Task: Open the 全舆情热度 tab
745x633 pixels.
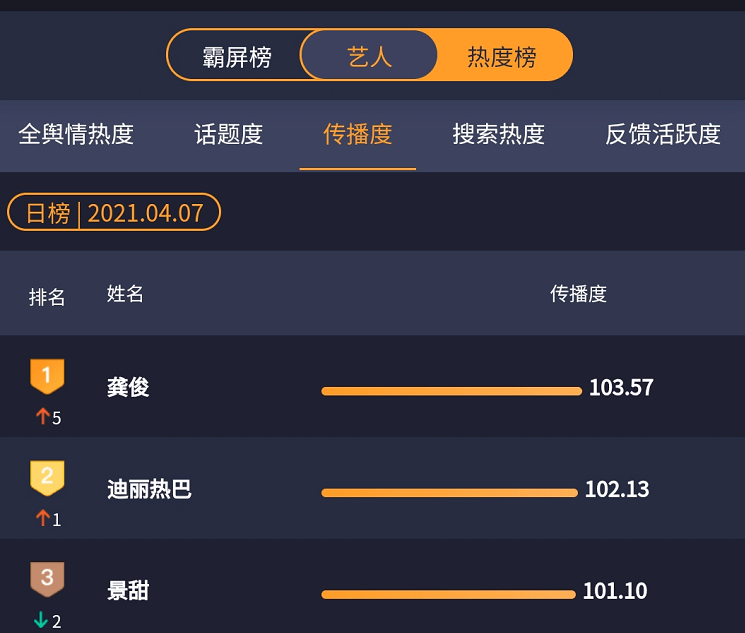Action: coord(76,134)
